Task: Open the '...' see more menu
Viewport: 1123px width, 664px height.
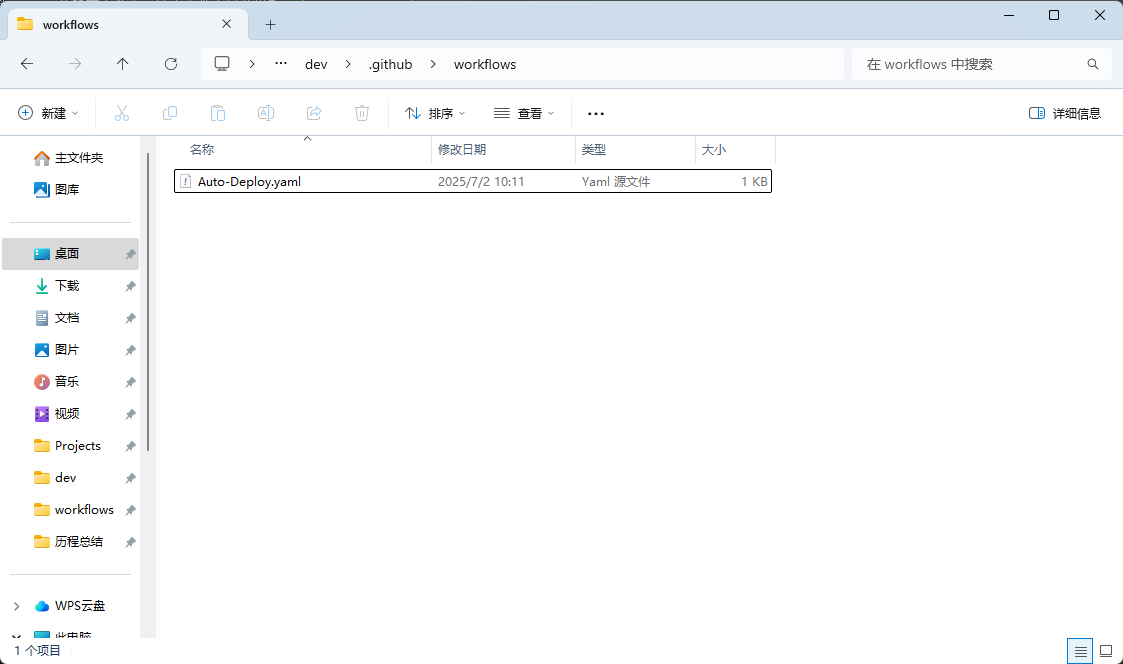Action: click(595, 113)
